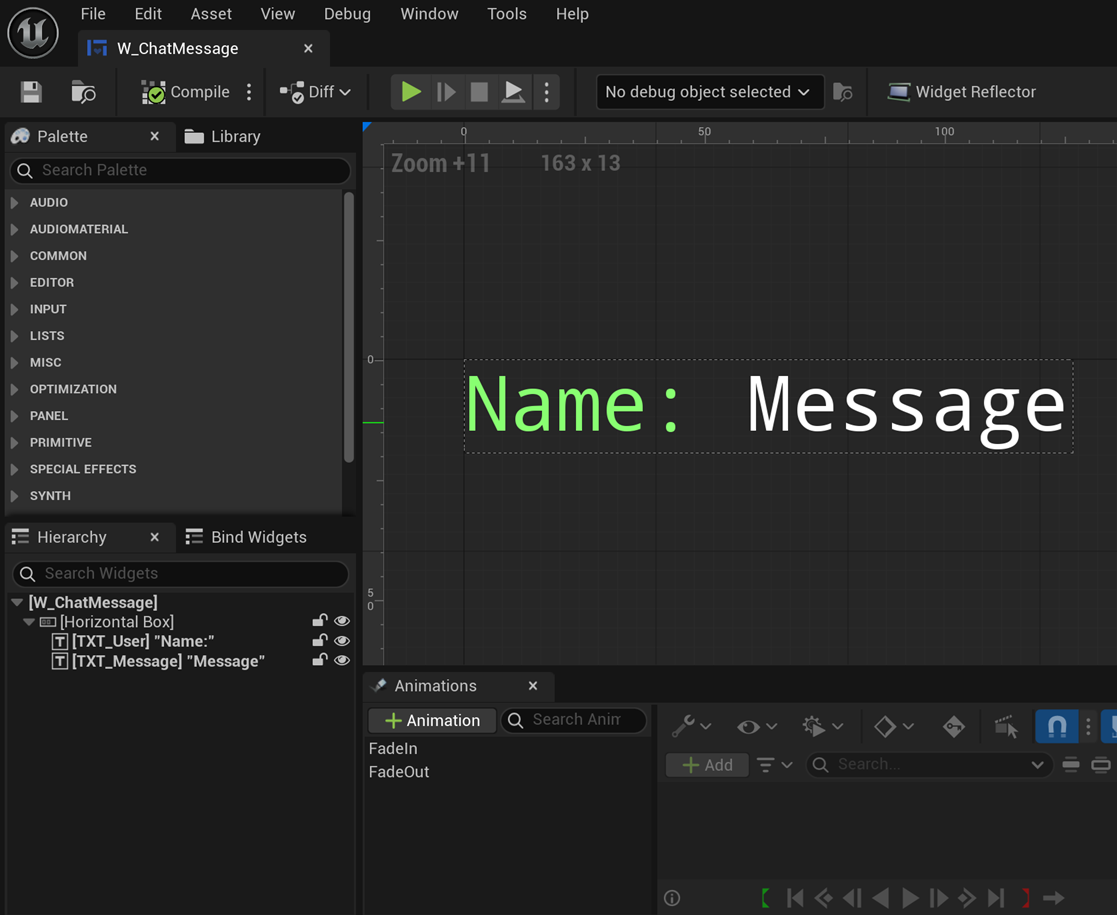
Task: Toggle snapping with the magnet icon
Action: (1056, 726)
